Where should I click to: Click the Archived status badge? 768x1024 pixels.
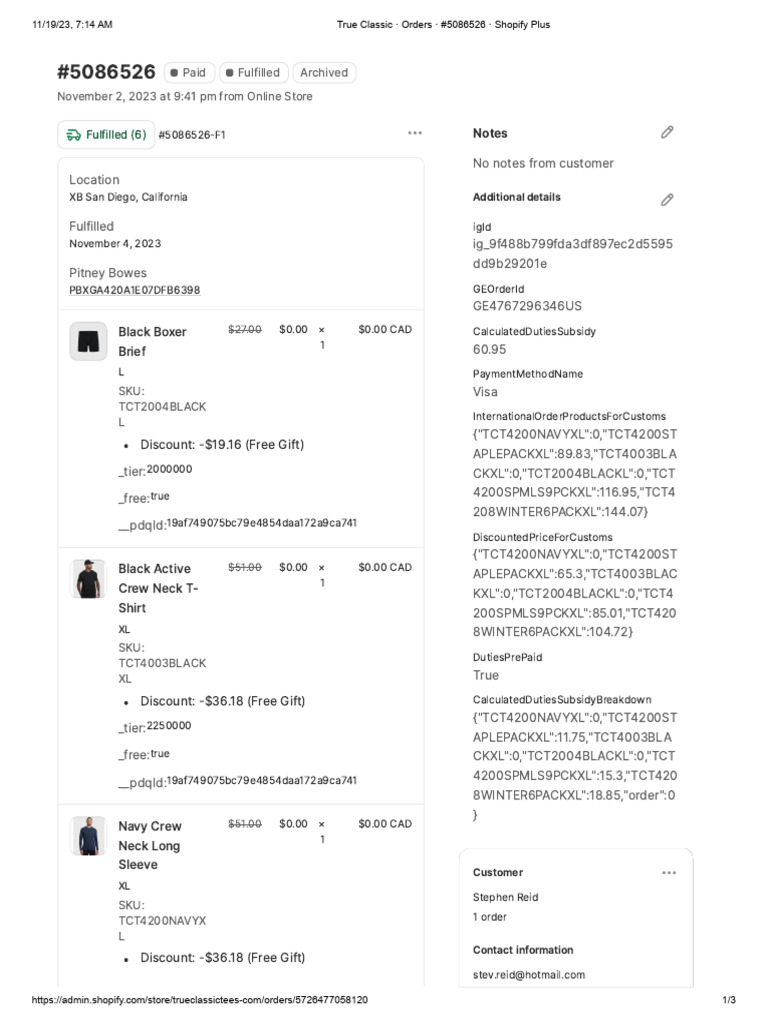(324, 73)
